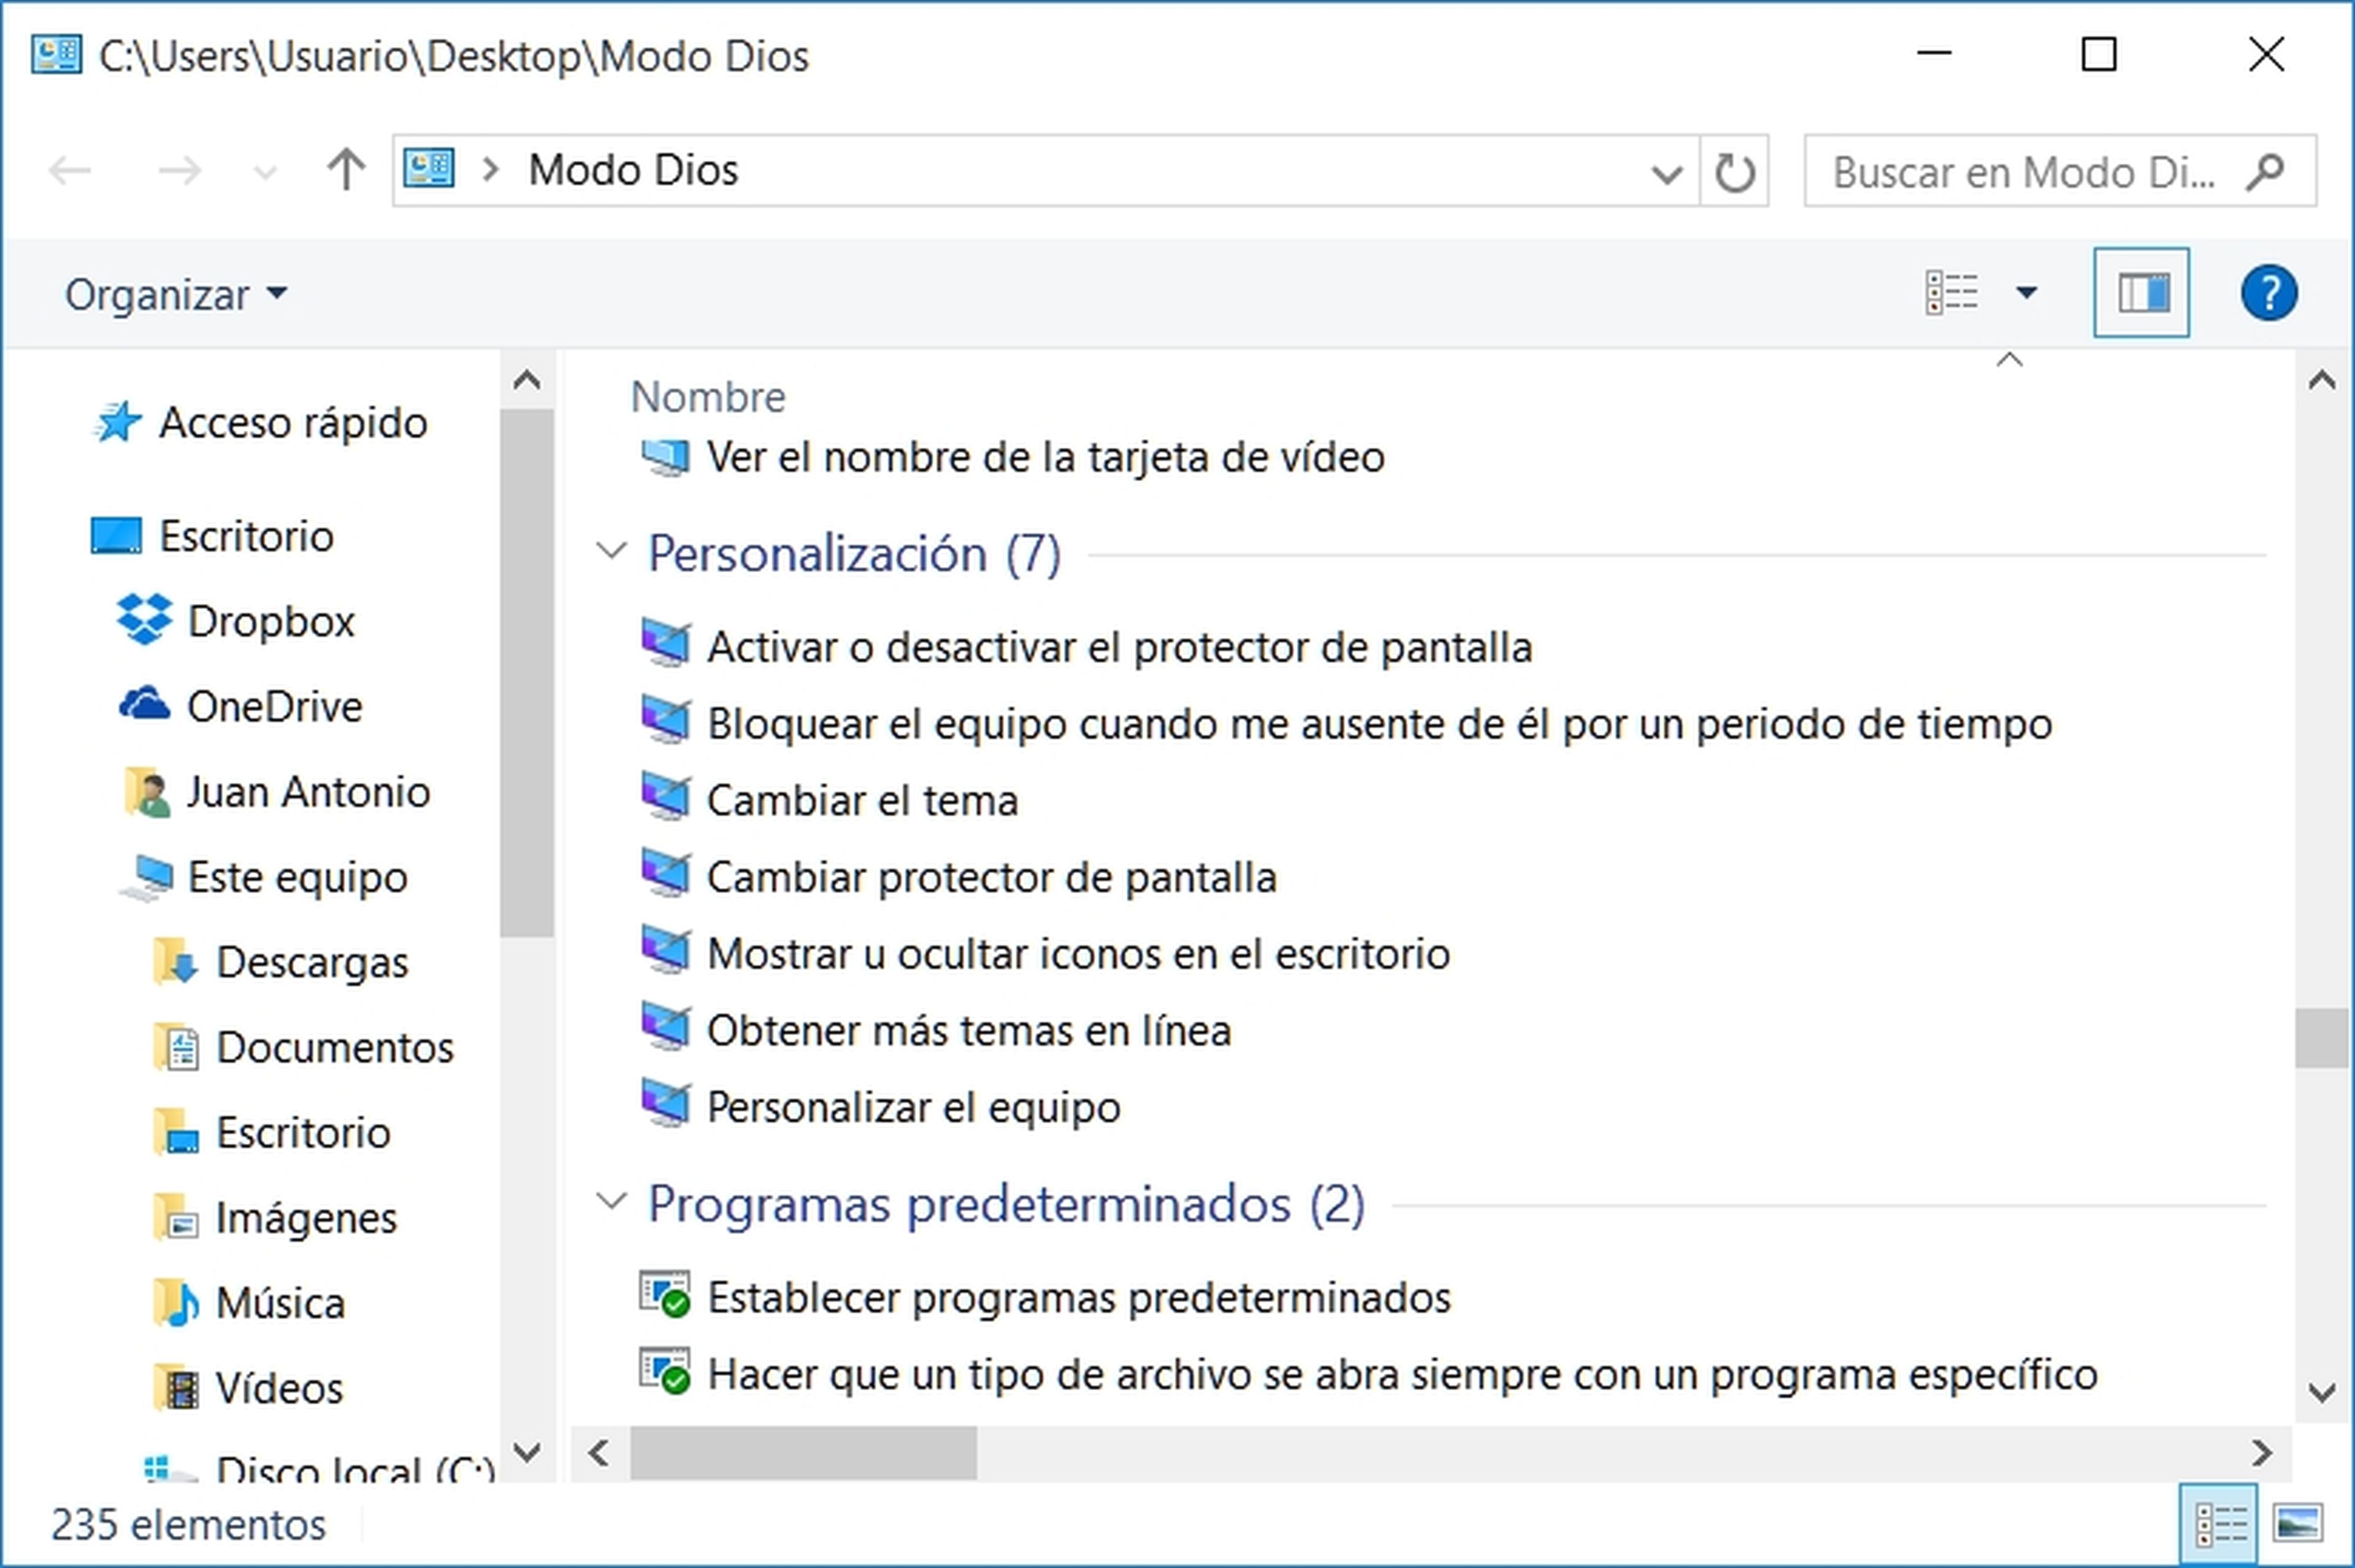
Task: Click the Nombre column header
Action: pos(708,397)
